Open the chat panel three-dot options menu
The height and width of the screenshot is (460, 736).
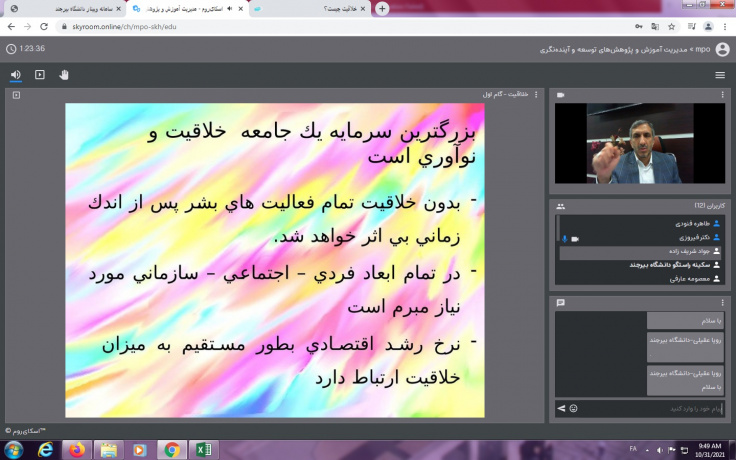[x=722, y=302]
